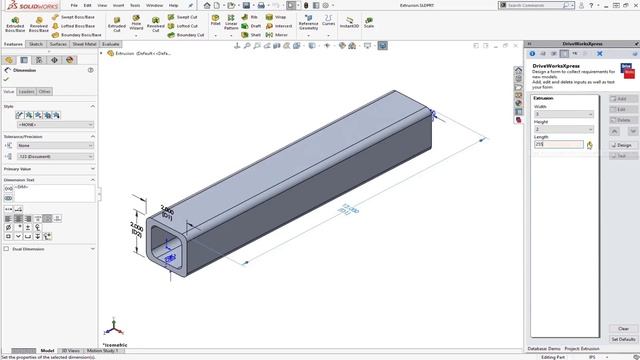This screenshot has height=360, width=640.
Task: Click the Scale tool
Action: point(369,22)
